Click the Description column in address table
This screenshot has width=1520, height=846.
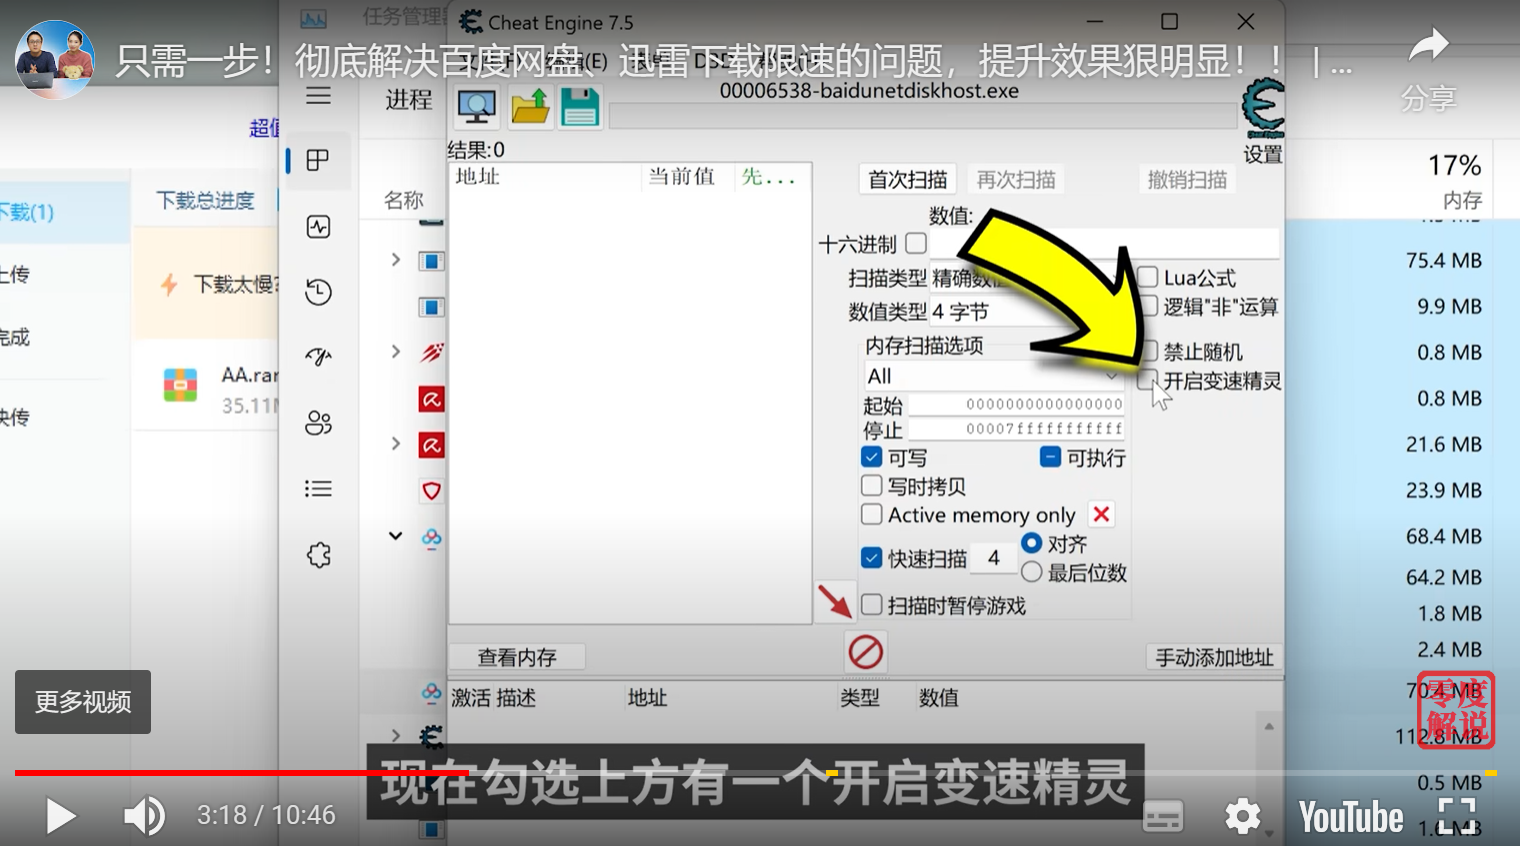514,698
